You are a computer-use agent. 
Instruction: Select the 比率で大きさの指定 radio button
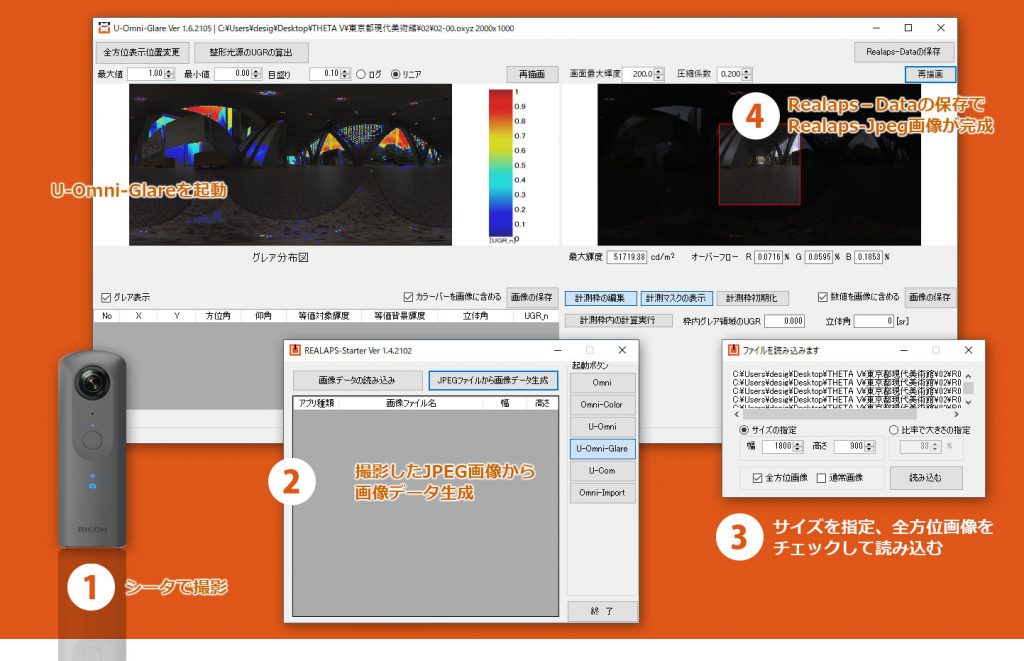pyautogui.click(x=894, y=430)
